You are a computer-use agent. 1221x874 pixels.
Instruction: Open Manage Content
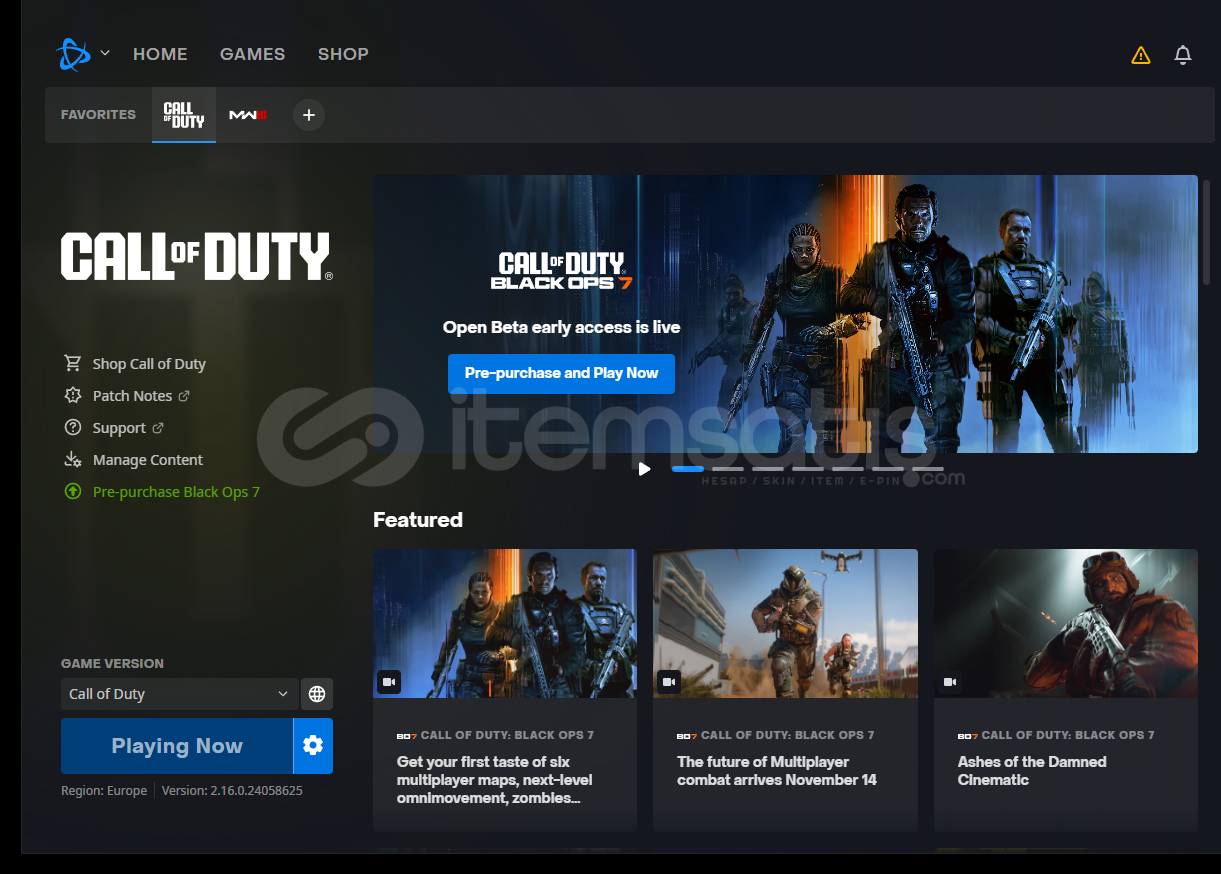click(x=148, y=460)
